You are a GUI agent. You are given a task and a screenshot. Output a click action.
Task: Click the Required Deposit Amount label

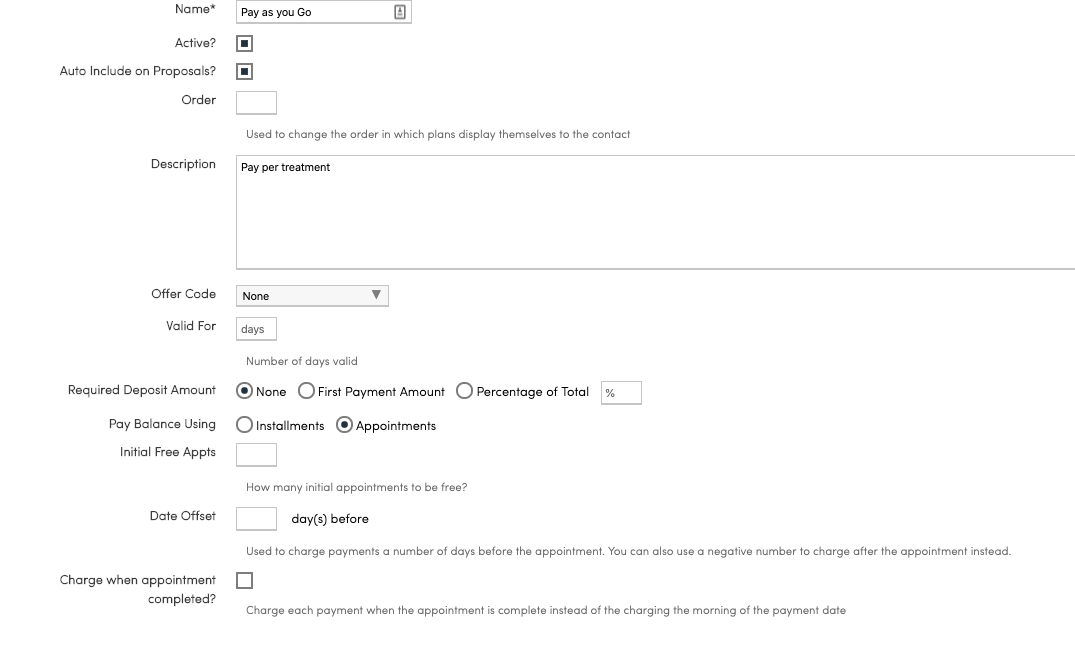point(142,390)
